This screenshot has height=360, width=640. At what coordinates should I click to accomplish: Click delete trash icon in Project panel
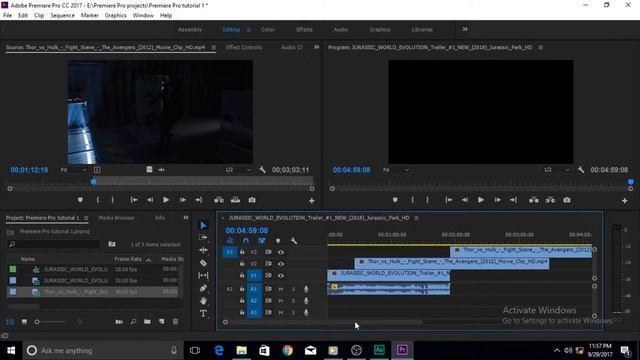click(x=176, y=322)
